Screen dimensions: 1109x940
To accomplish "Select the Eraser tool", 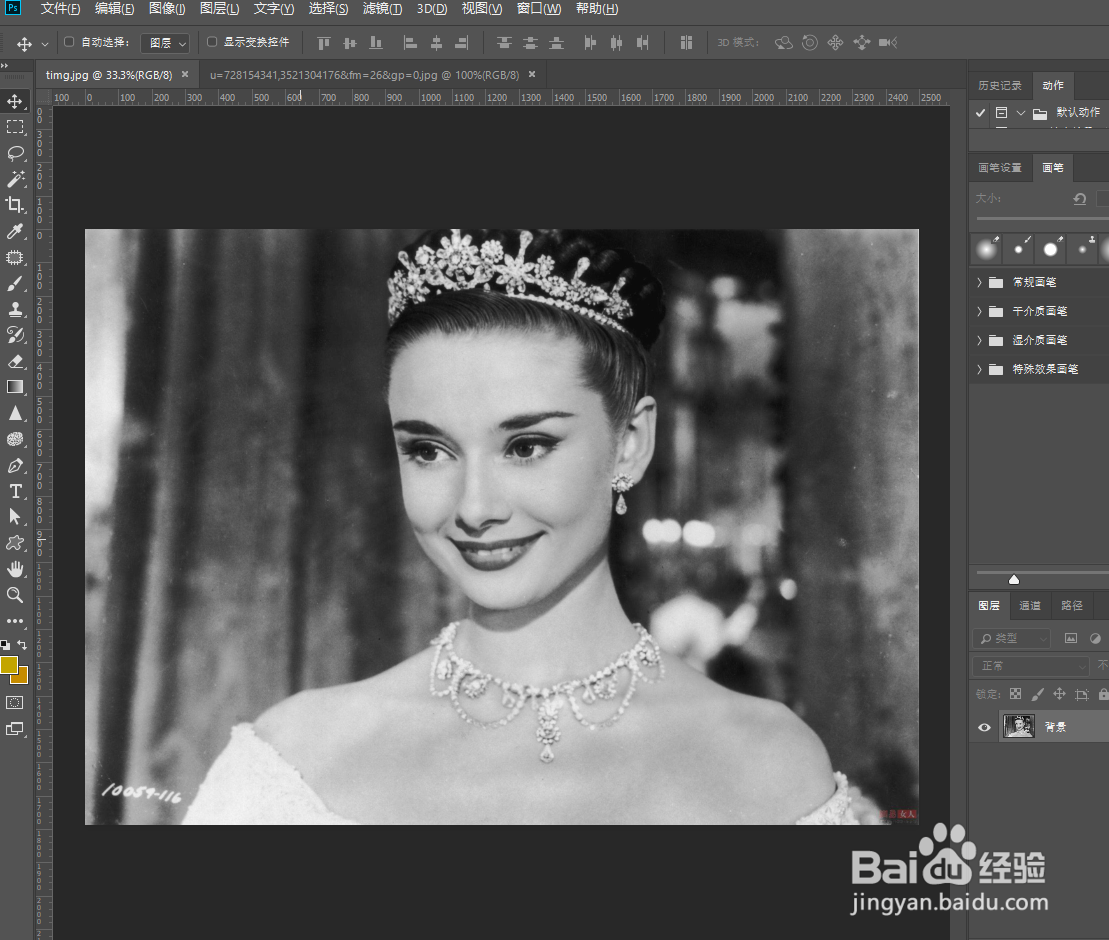I will 15,361.
